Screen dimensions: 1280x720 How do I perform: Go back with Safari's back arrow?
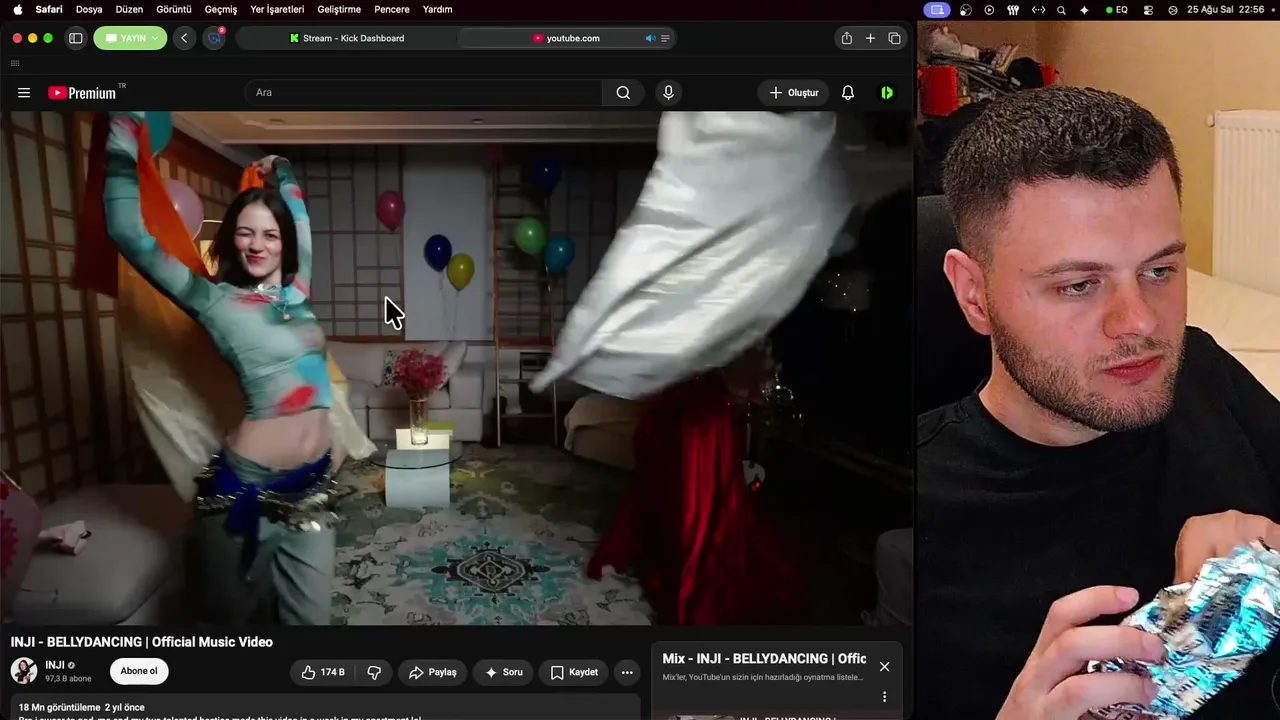(x=184, y=38)
